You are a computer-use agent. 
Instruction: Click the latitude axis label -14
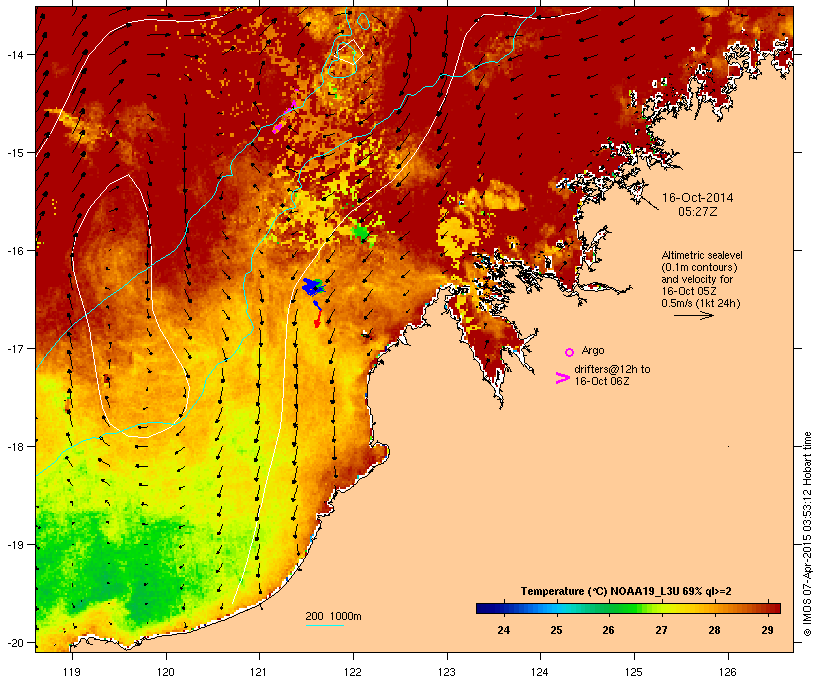(x=15, y=54)
